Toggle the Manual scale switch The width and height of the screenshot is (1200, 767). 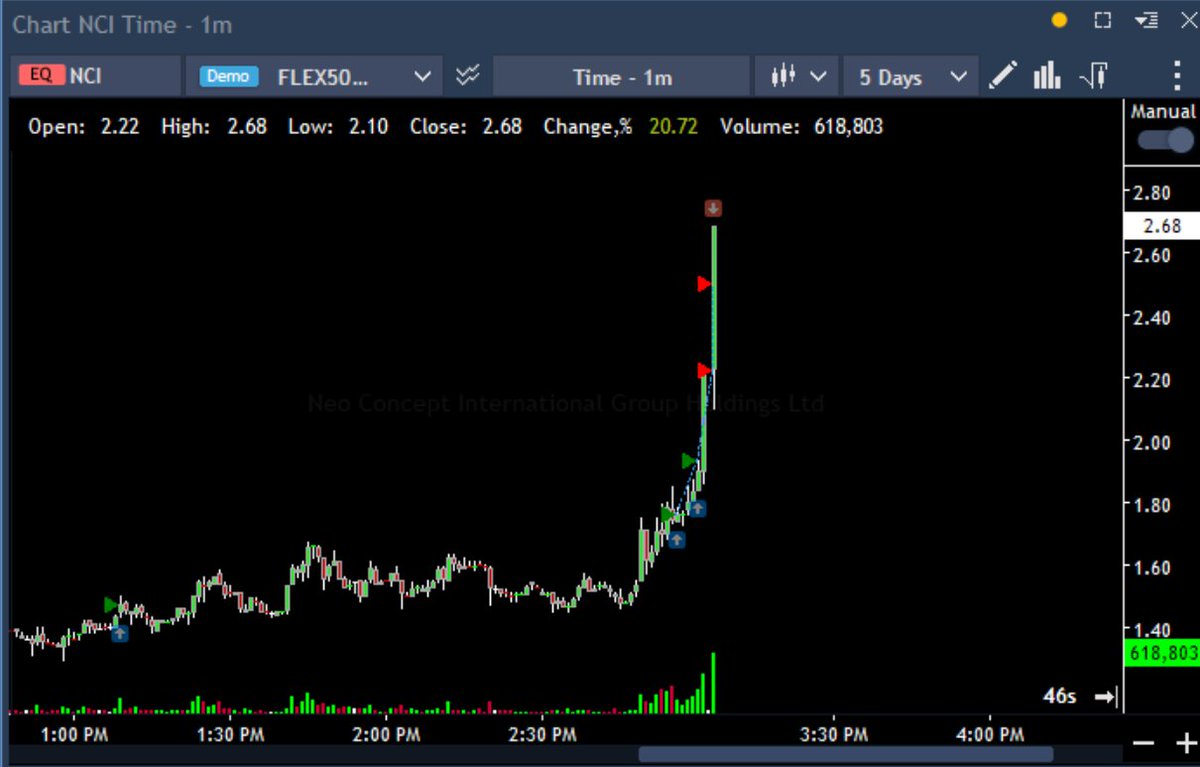(x=1165, y=140)
